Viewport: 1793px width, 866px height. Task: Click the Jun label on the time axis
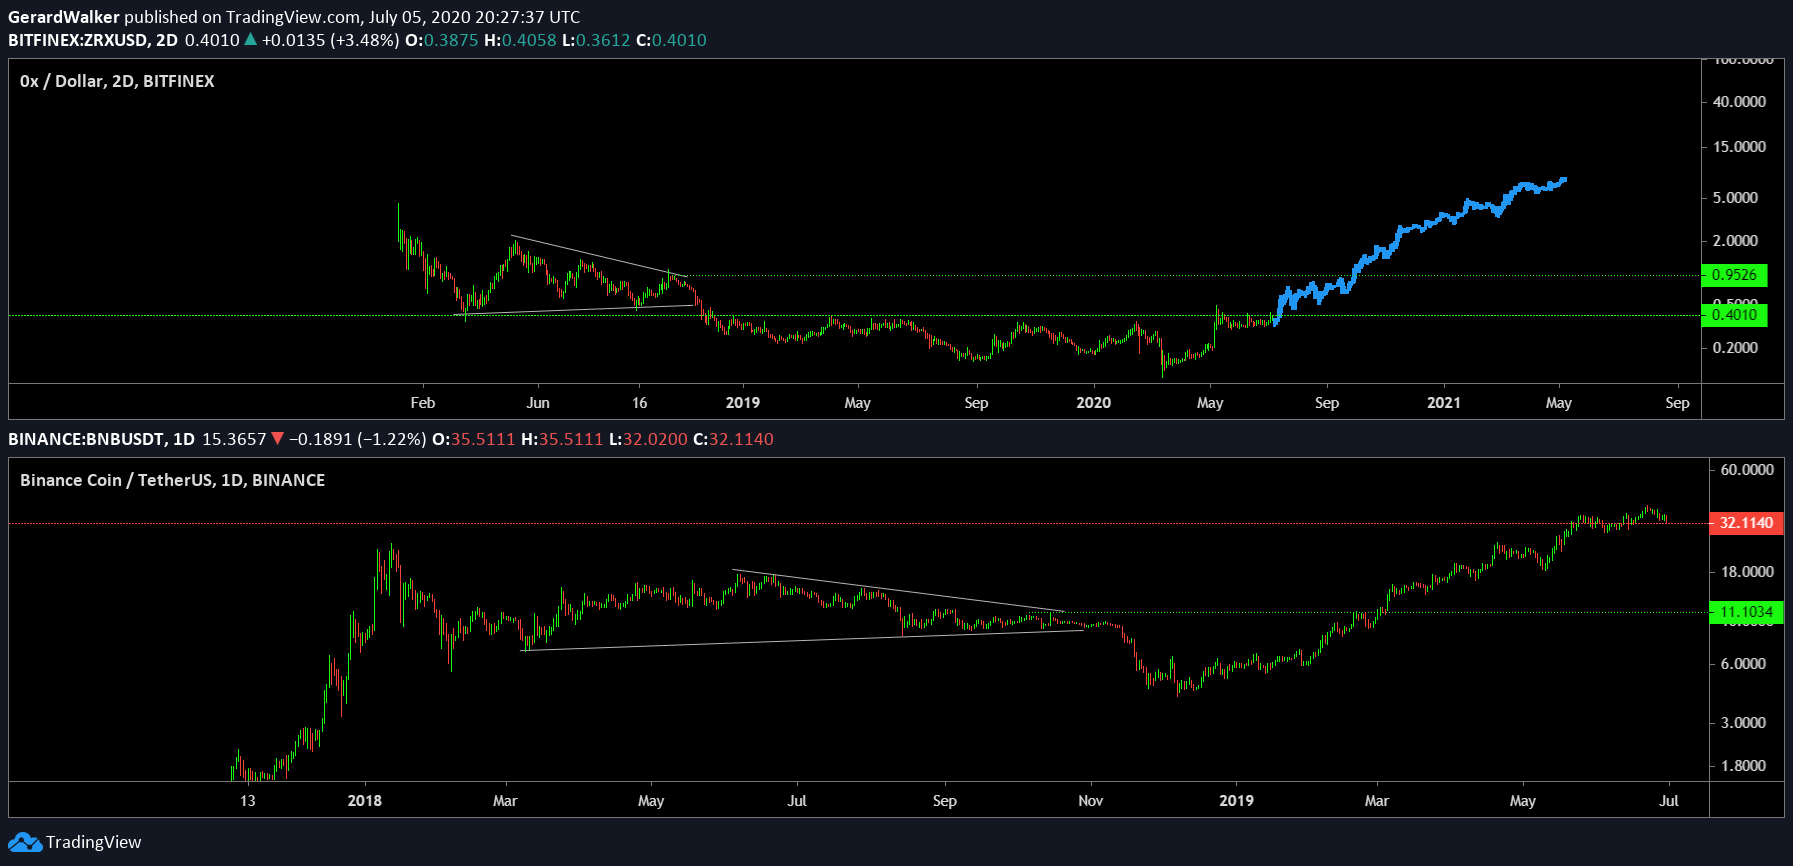[538, 403]
